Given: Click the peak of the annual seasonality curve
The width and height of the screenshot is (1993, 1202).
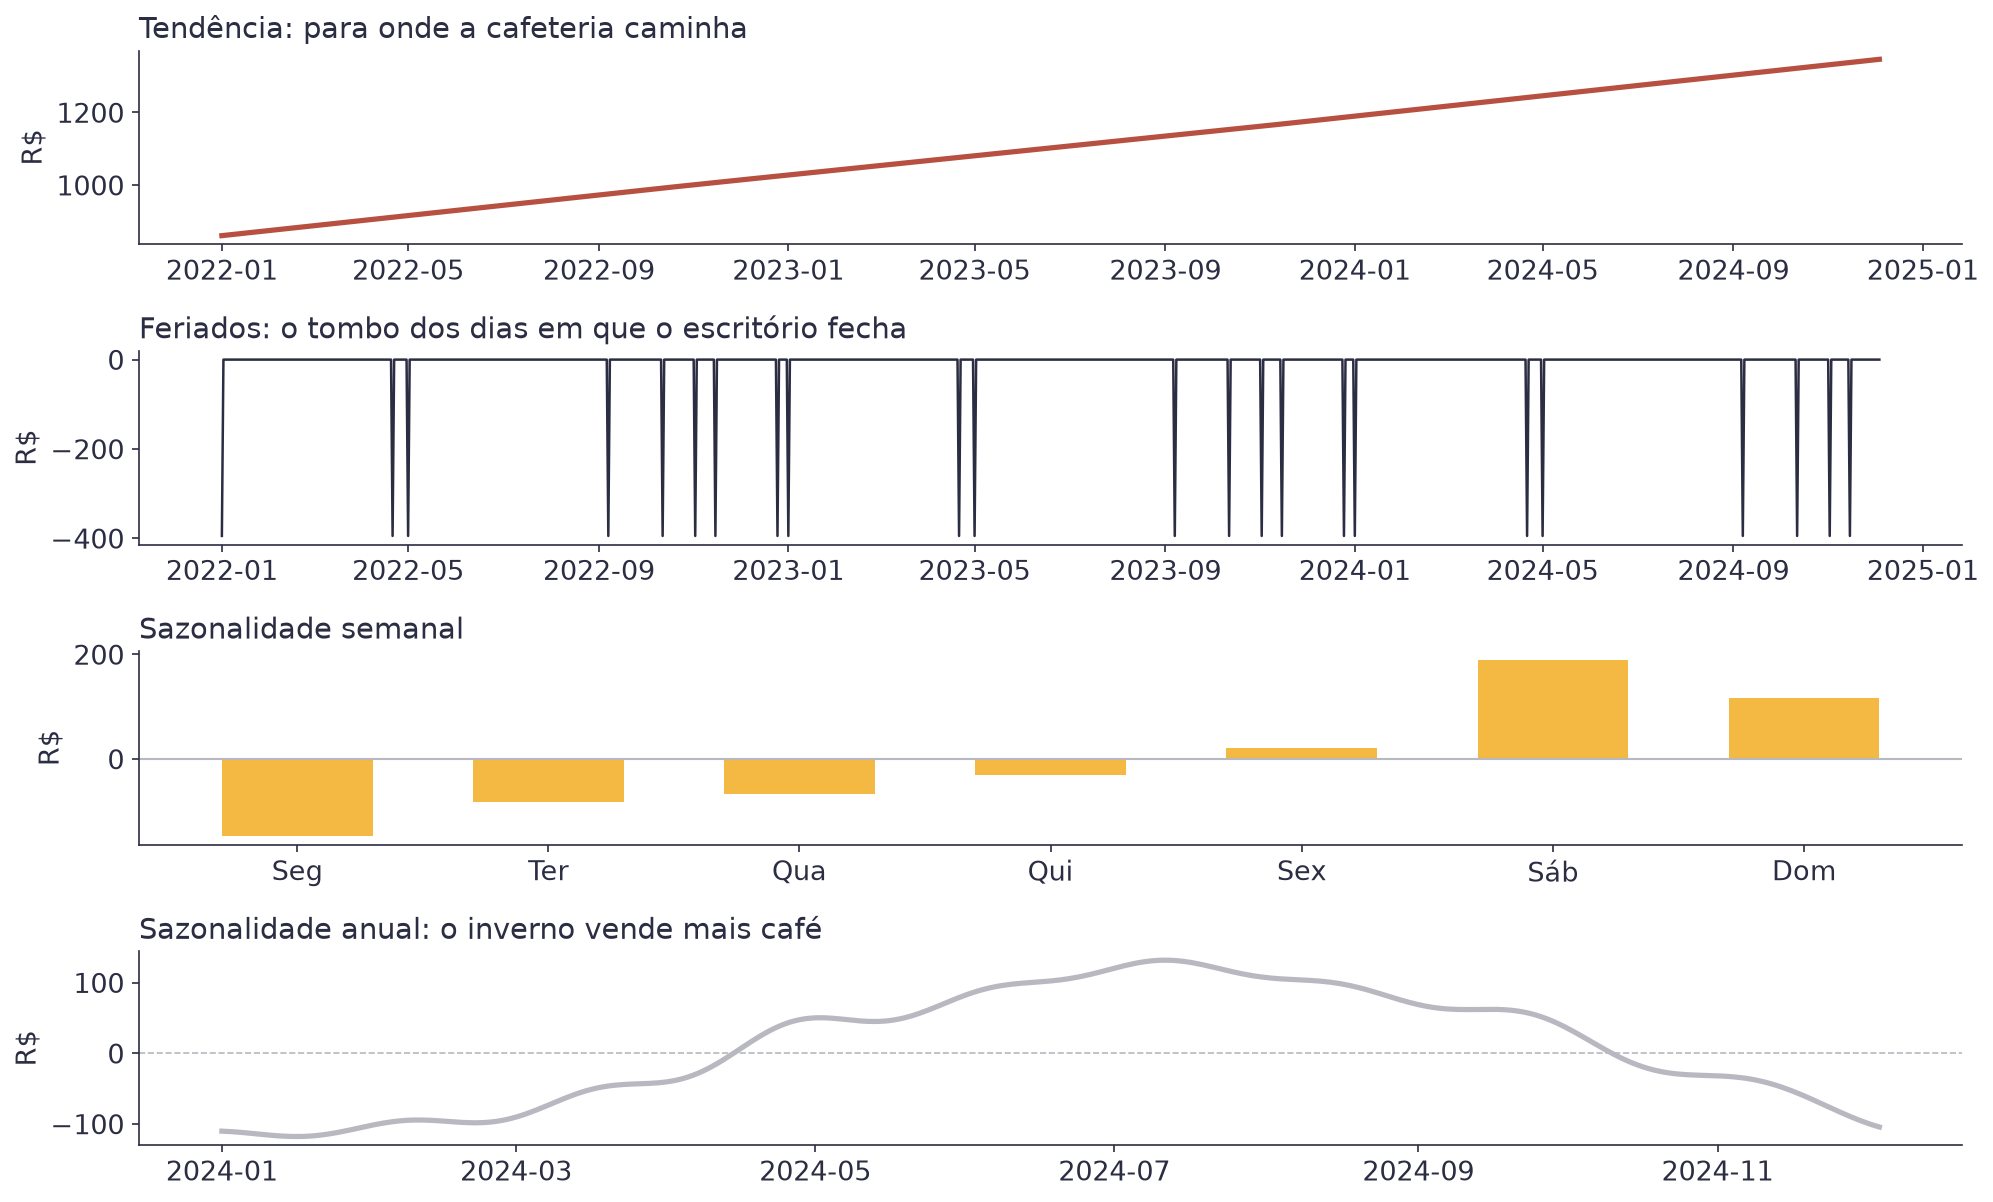Looking at the screenshot, I should tap(1166, 960).
